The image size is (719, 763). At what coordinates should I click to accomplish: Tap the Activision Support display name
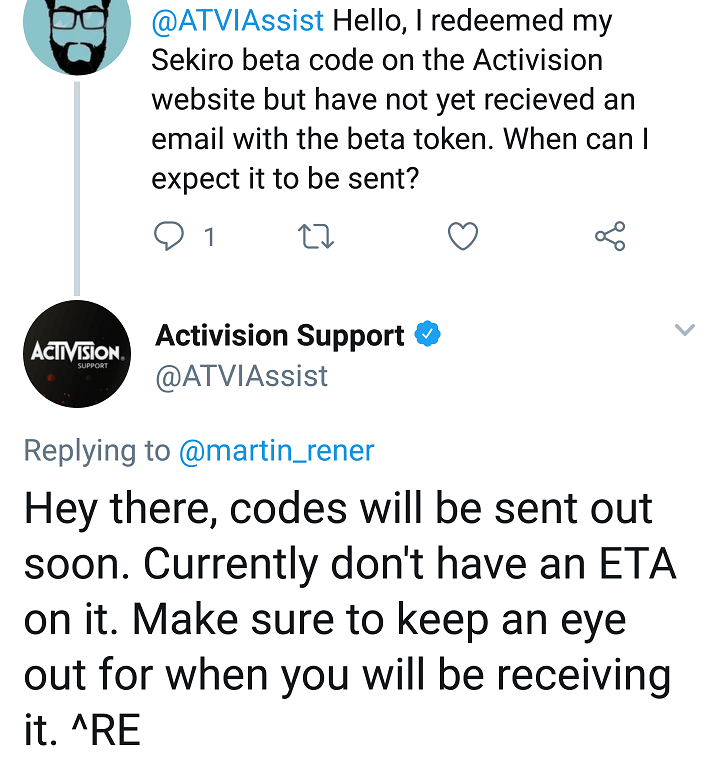[280, 336]
